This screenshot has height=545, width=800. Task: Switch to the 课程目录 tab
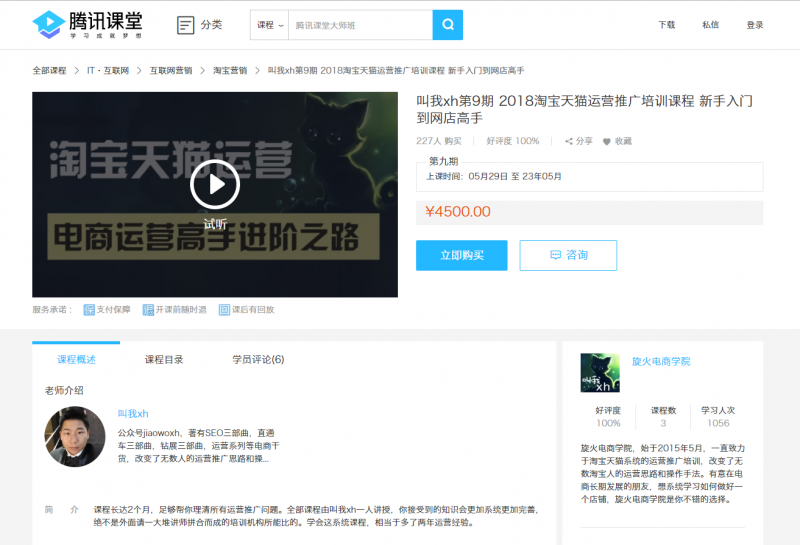click(x=164, y=360)
